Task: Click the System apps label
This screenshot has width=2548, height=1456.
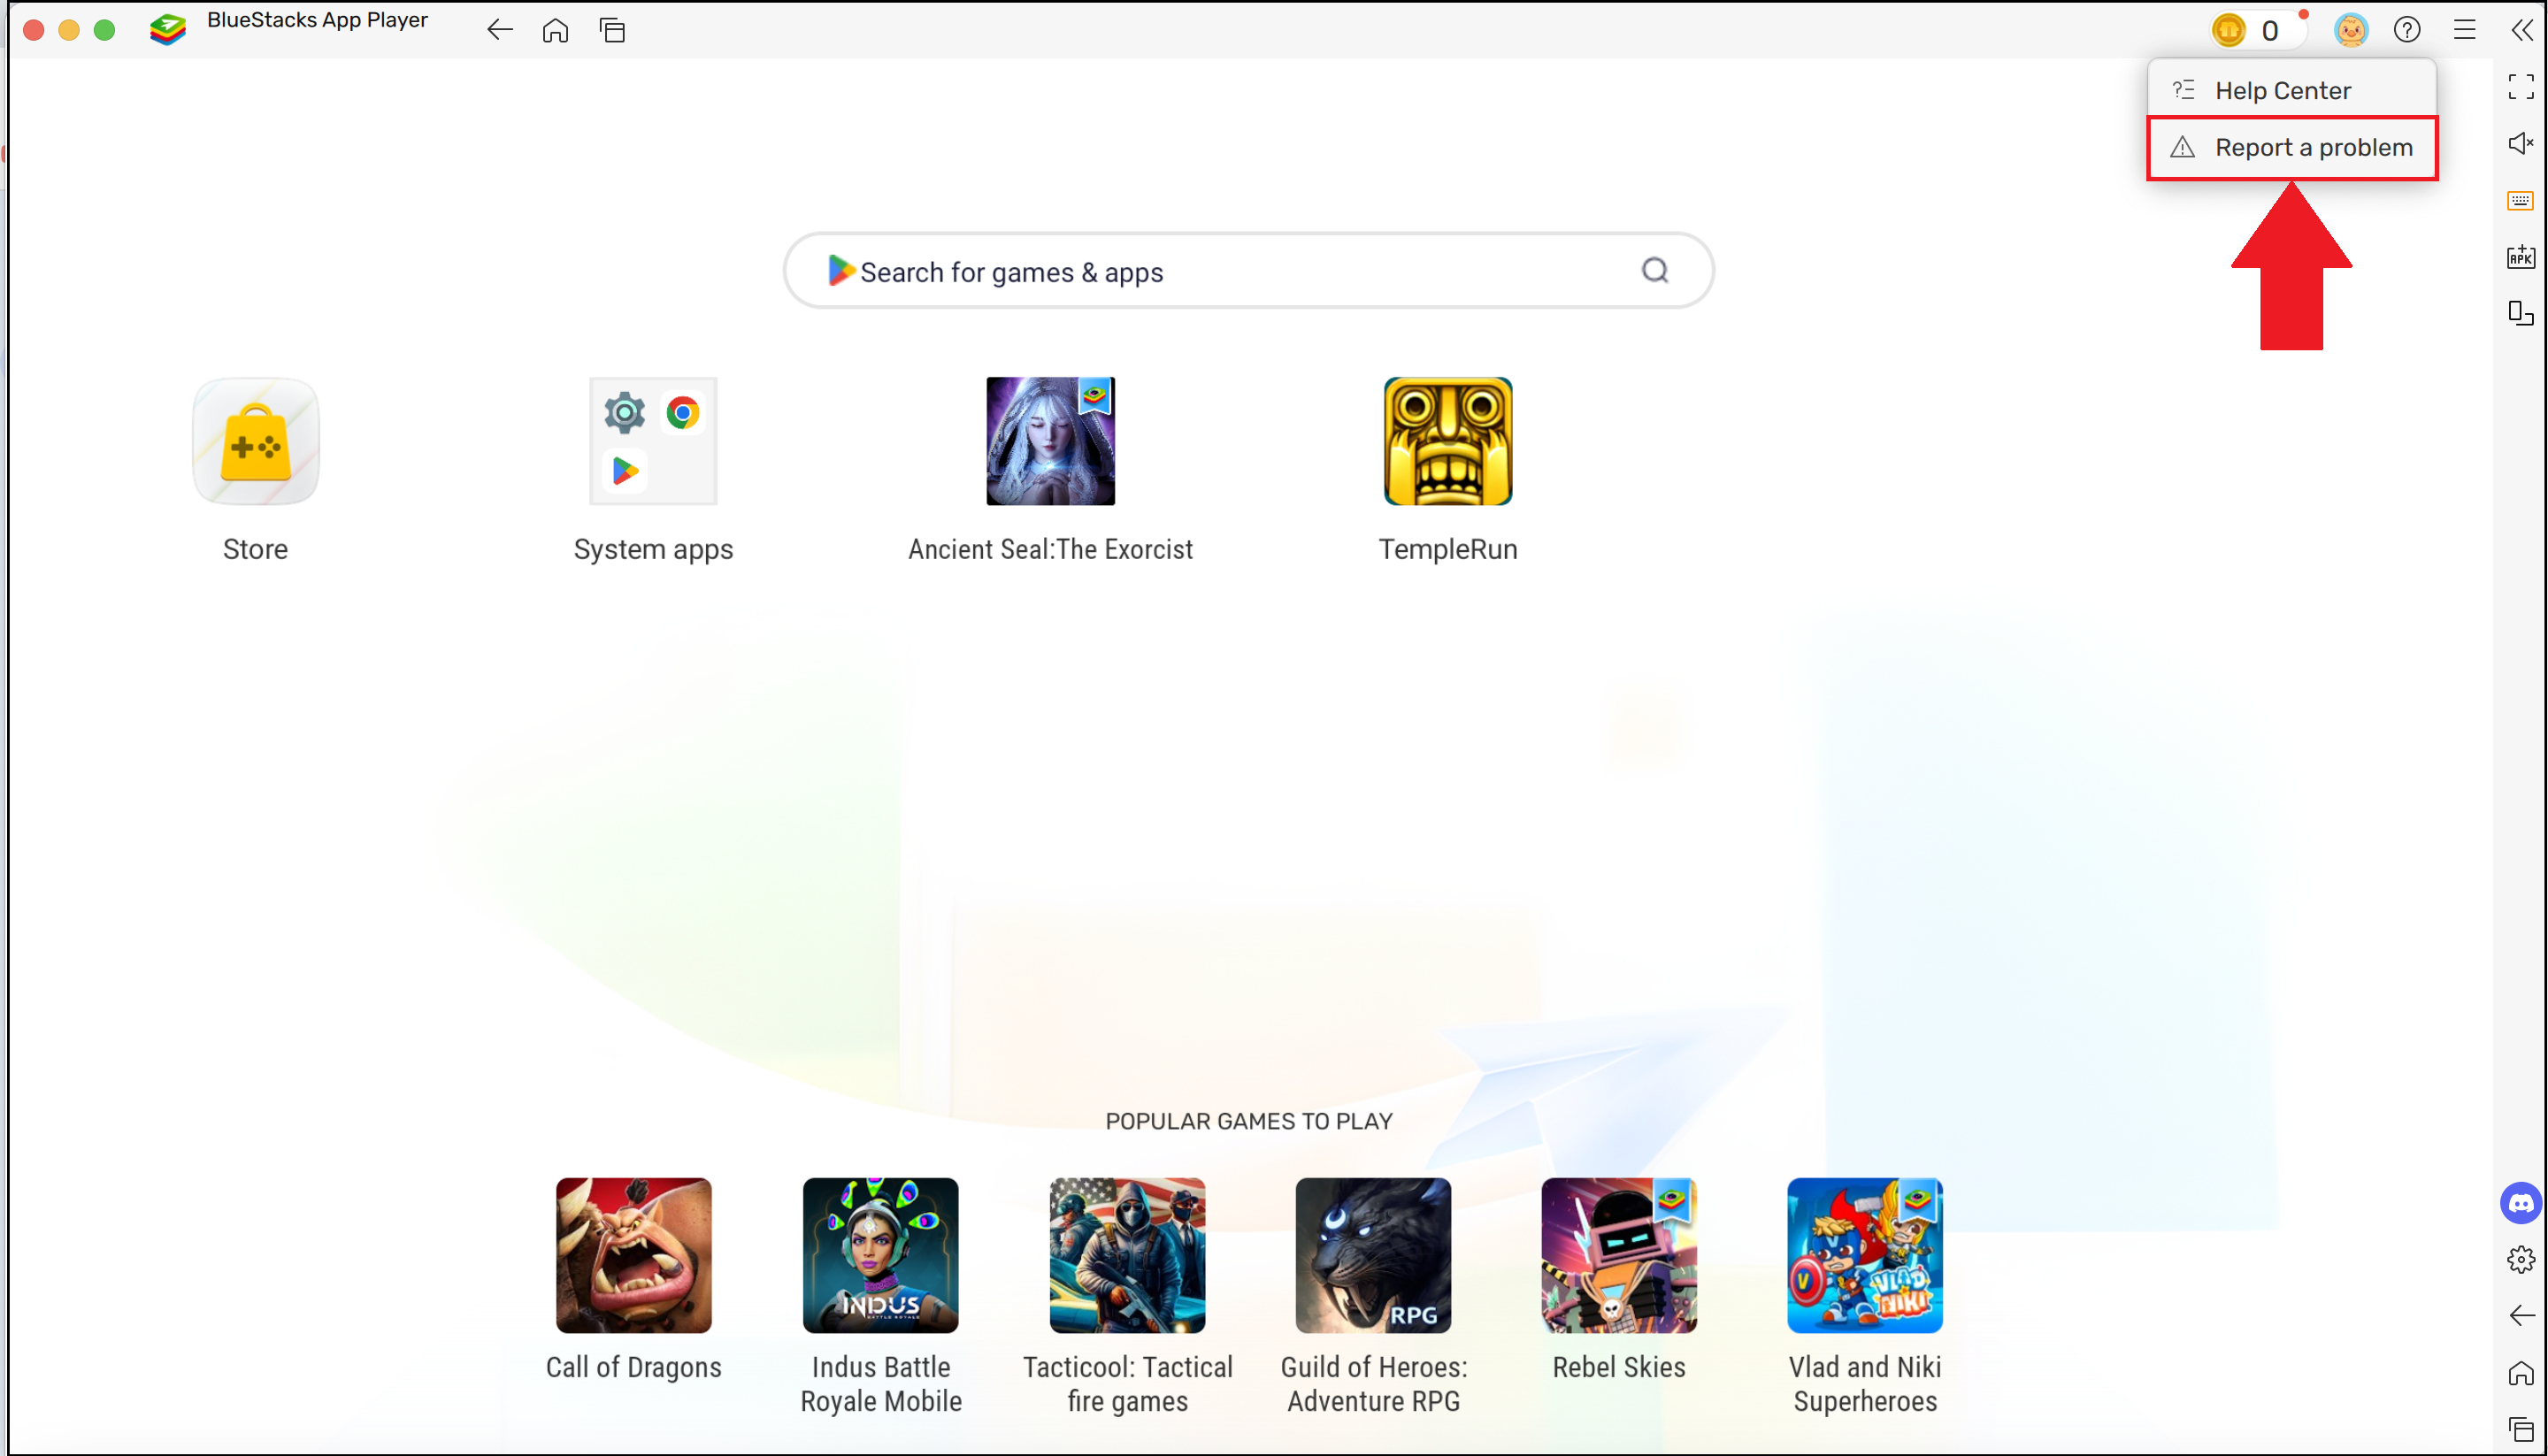Action: tap(653, 550)
